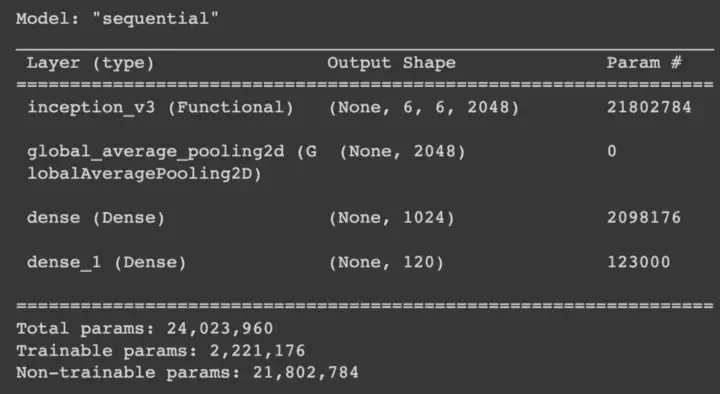Click the Output Shape column header
This screenshot has height=394, width=720.
coord(391,63)
